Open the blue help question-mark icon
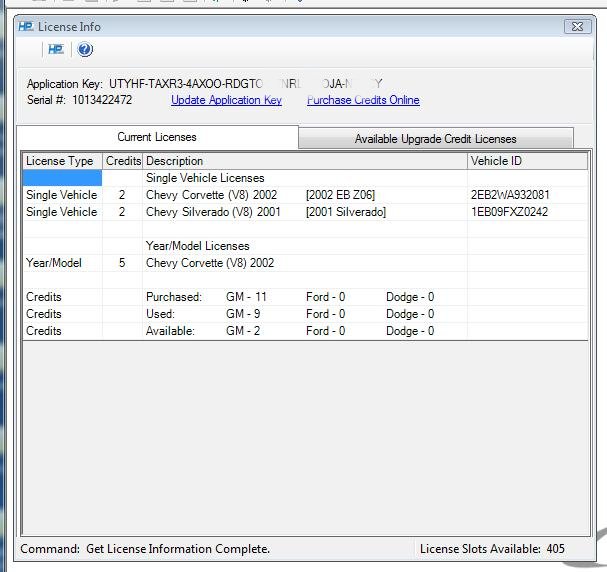The image size is (607, 572). [85, 50]
